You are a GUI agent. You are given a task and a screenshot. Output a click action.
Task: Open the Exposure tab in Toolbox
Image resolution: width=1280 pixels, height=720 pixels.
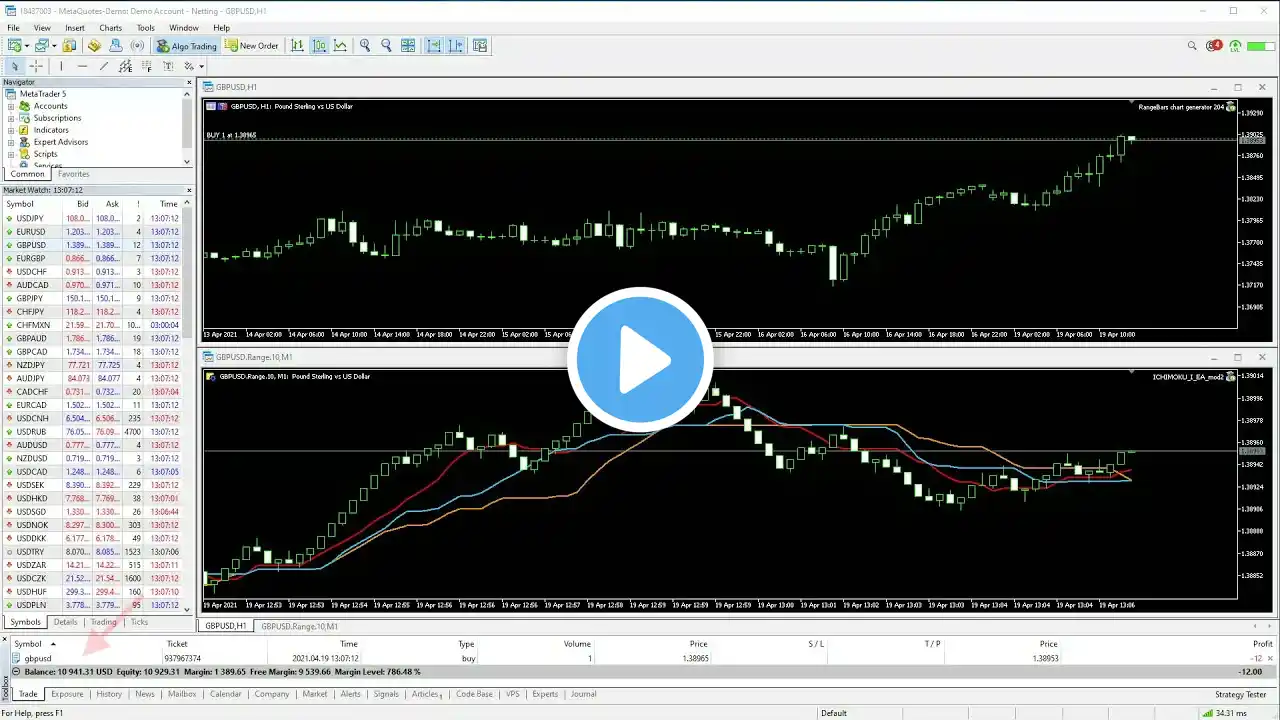67,694
